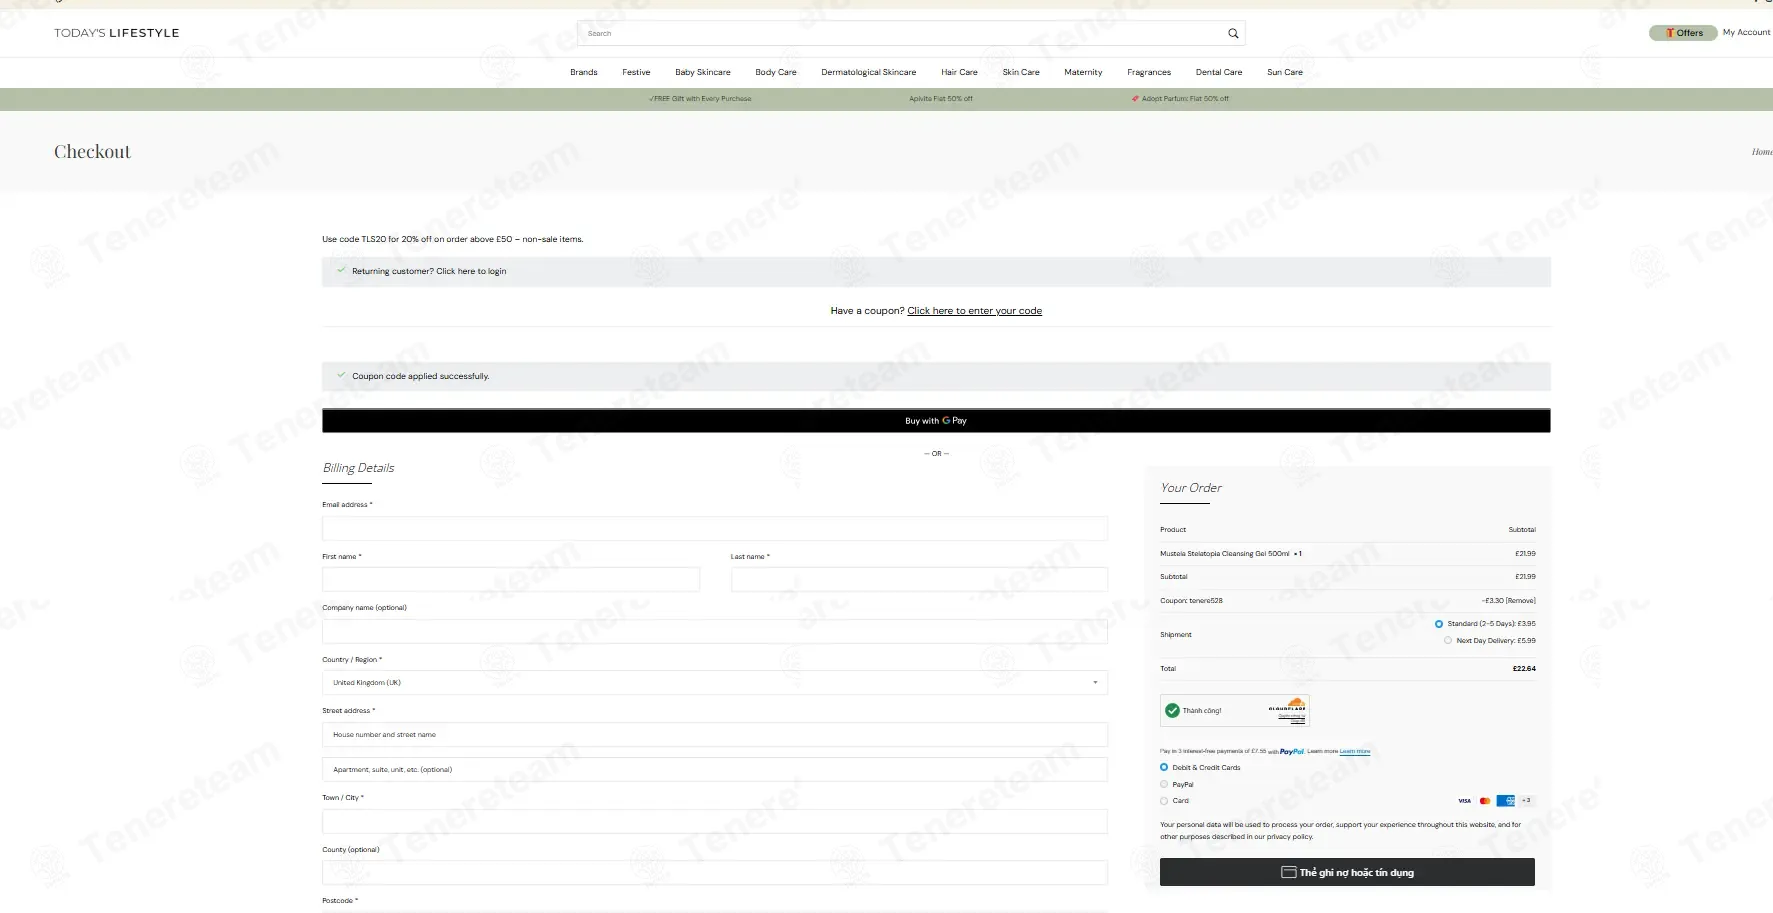Click the Email address input field
Viewport: 1773px width, 913px height.
point(715,528)
